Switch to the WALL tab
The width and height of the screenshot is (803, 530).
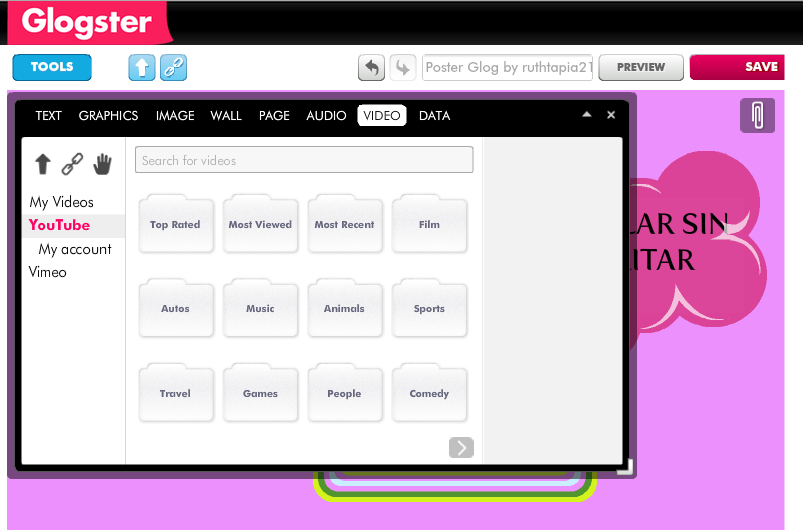point(226,116)
